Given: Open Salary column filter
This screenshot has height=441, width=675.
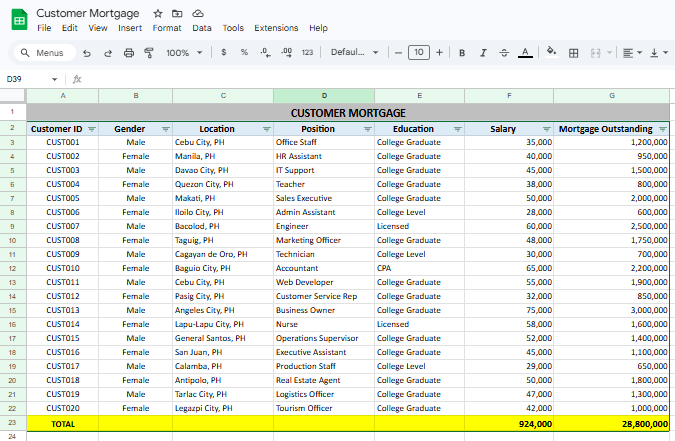Looking at the screenshot, I should click(547, 129).
